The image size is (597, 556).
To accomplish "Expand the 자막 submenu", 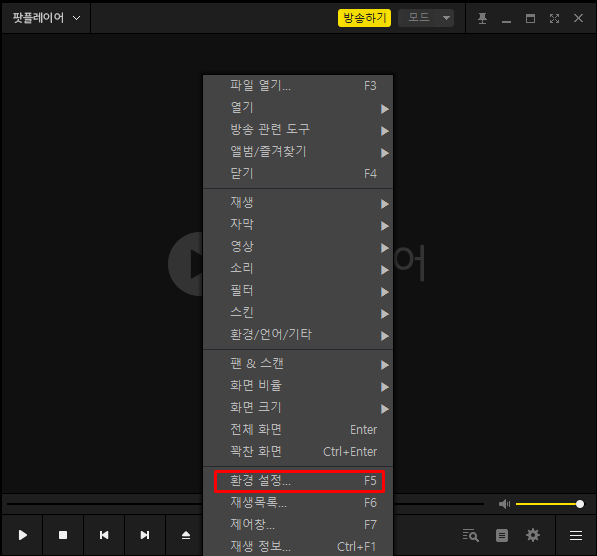I will click(x=298, y=225).
